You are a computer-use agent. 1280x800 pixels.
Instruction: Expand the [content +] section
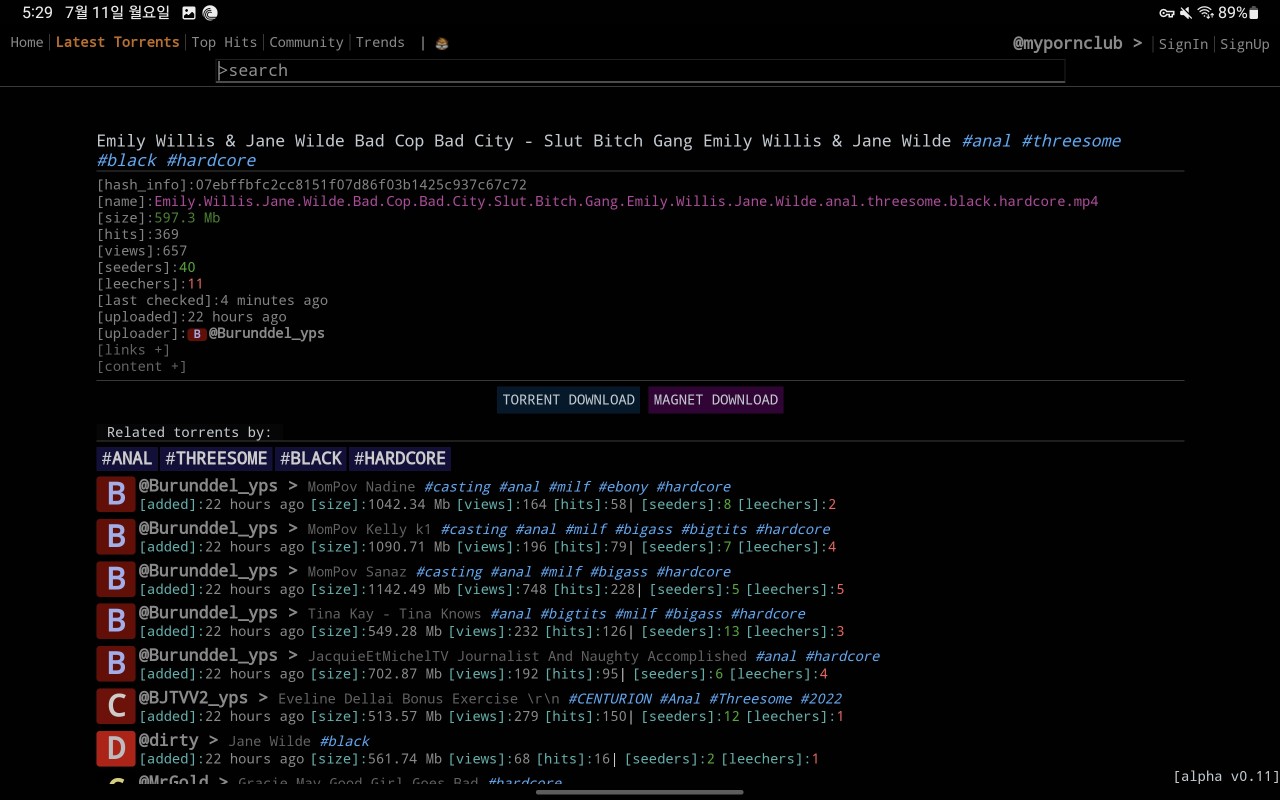(x=142, y=367)
